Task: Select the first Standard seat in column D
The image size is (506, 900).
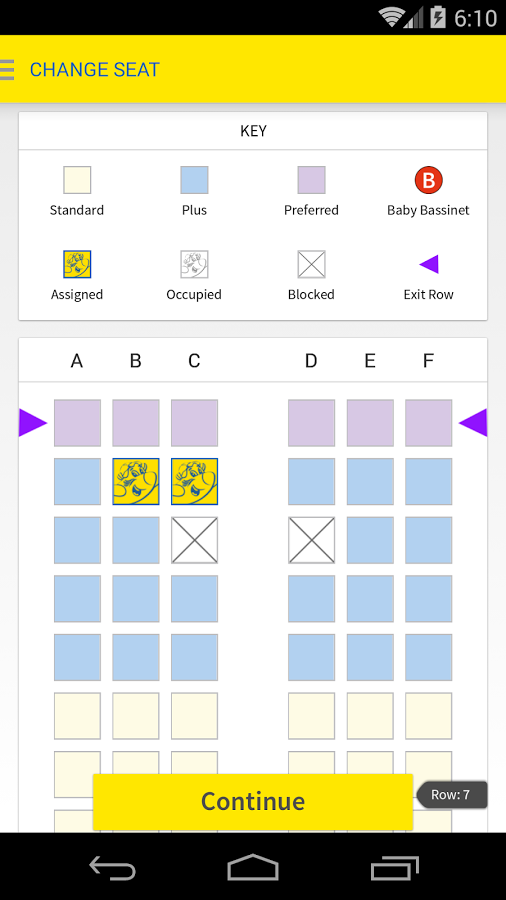Action: click(312, 716)
